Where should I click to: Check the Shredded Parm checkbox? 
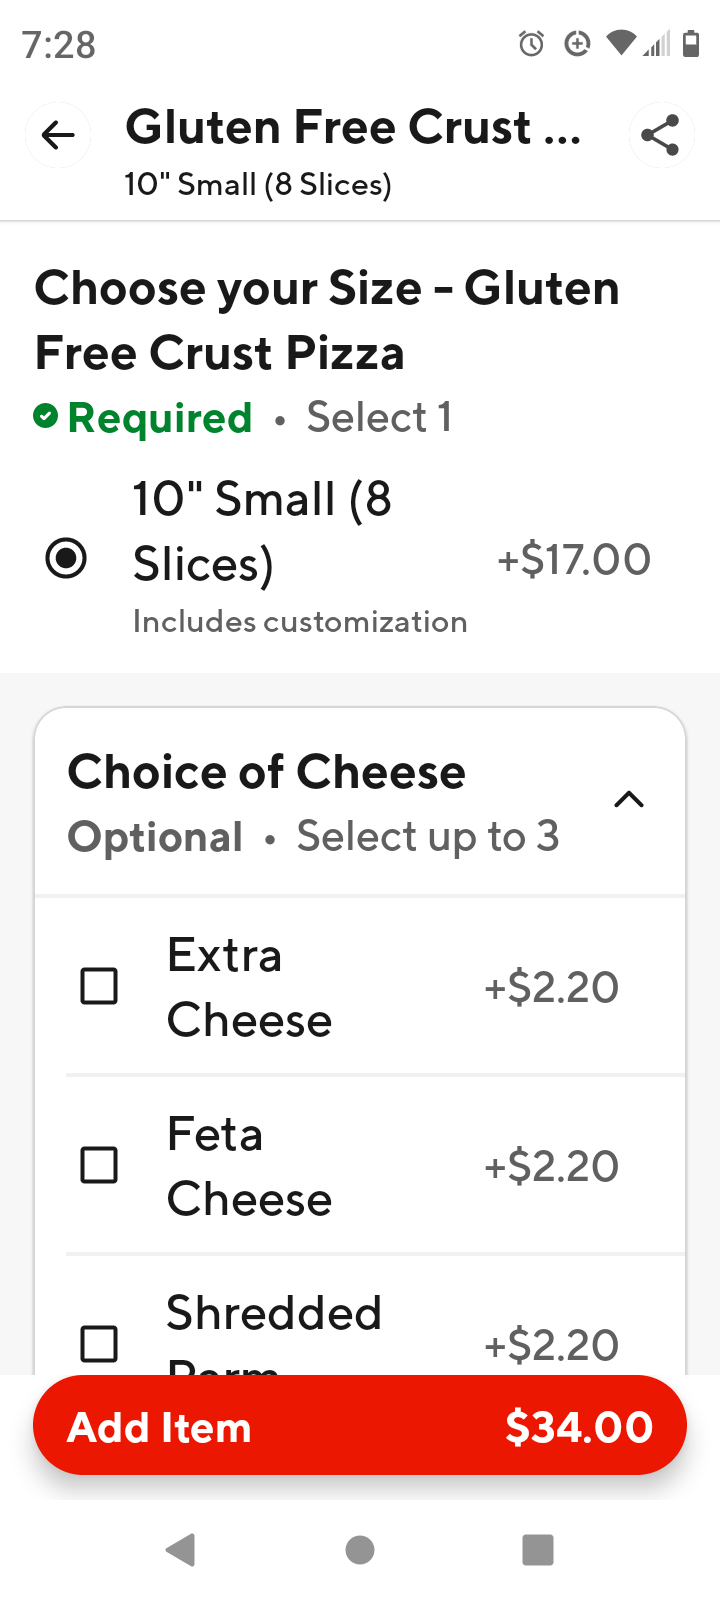(x=99, y=1343)
